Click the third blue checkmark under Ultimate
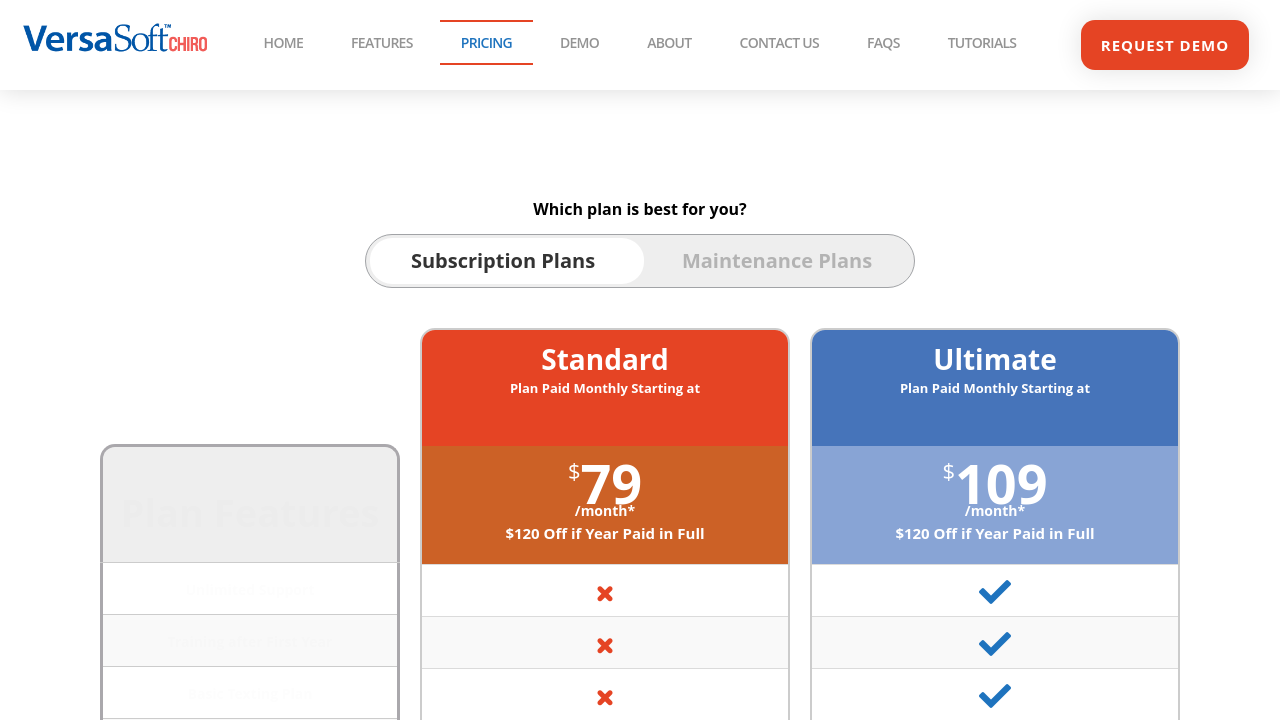 click(995, 696)
